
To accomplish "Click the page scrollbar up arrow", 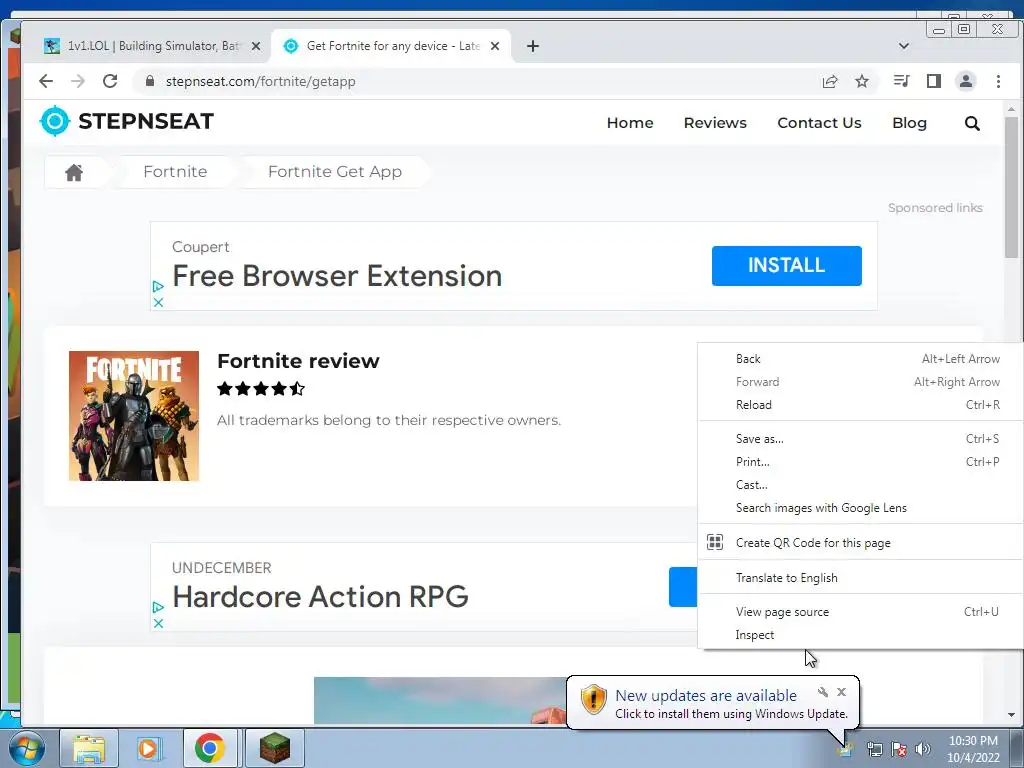I will coord(1011,109).
